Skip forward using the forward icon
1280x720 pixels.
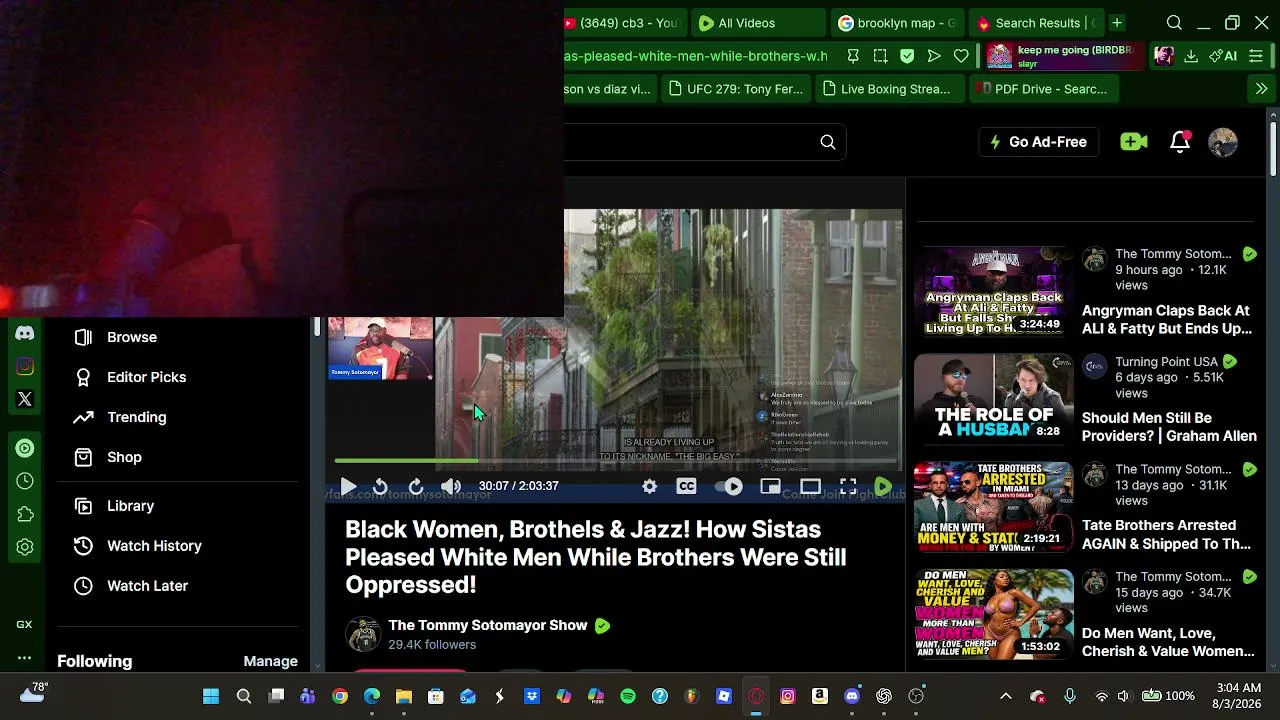point(416,486)
